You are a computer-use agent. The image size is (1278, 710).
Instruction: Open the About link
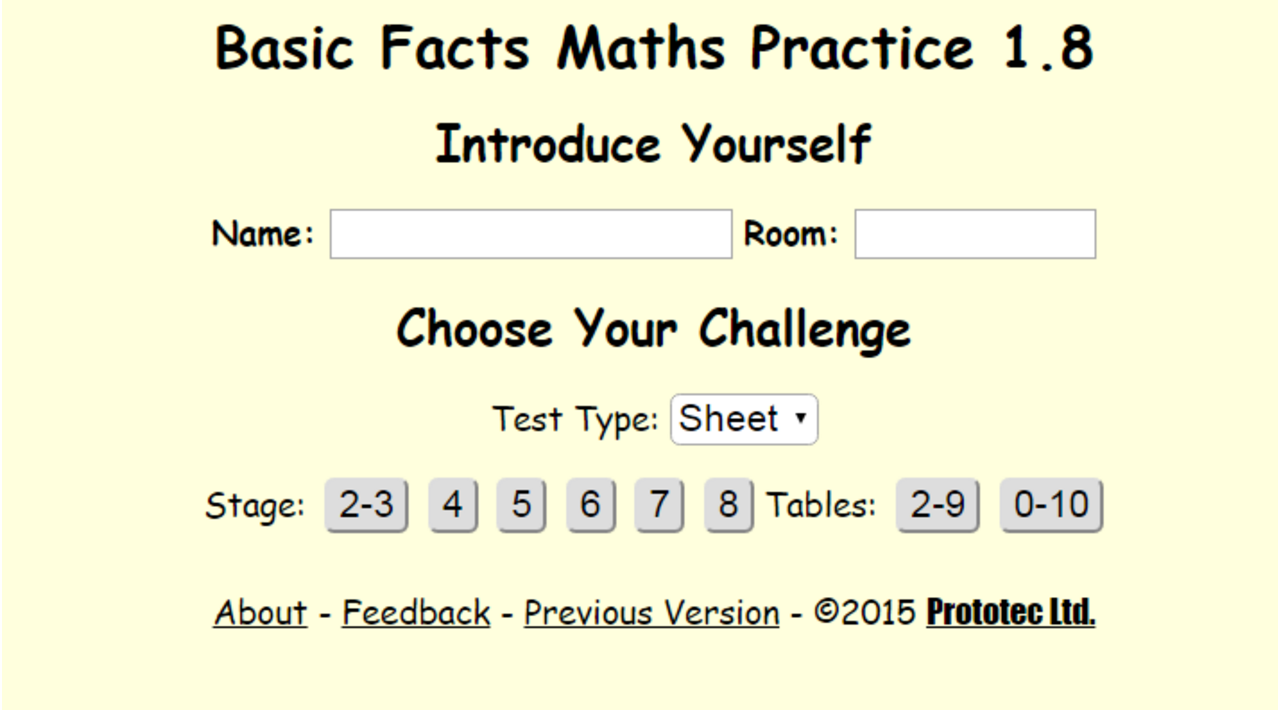[260, 612]
